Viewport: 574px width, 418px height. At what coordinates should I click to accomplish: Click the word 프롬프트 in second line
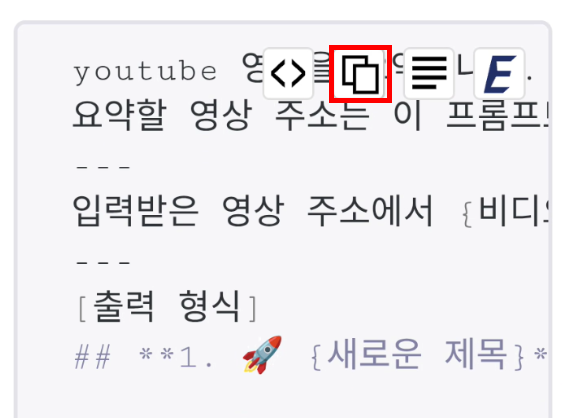click(x=498, y=116)
